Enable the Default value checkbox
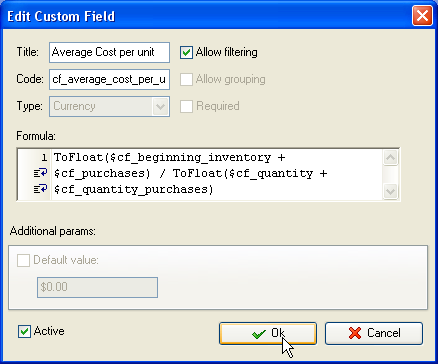This screenshot has width=438, height=364. pyautogui.click(x=23, y=260)
